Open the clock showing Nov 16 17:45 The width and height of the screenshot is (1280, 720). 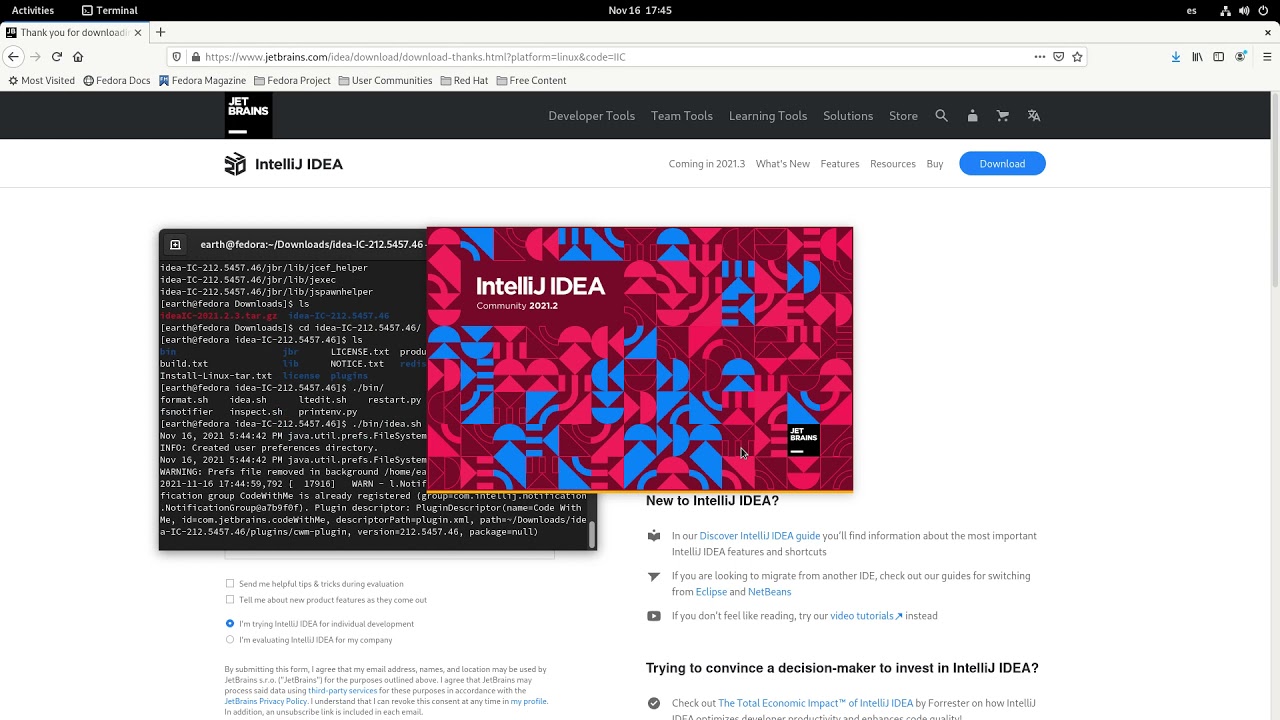[640, 10]
